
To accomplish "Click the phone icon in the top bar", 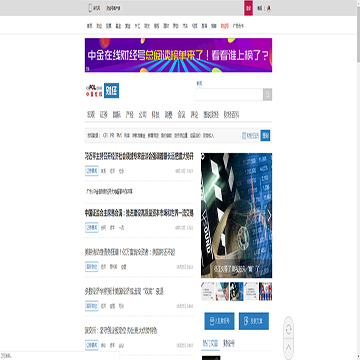I will 90,8.
